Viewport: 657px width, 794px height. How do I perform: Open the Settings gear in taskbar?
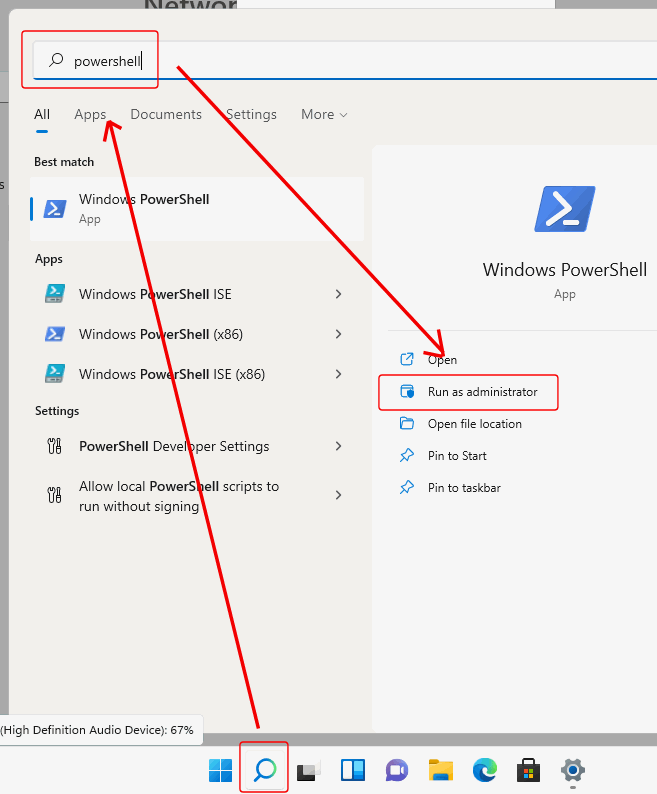[x=573, y=770]
